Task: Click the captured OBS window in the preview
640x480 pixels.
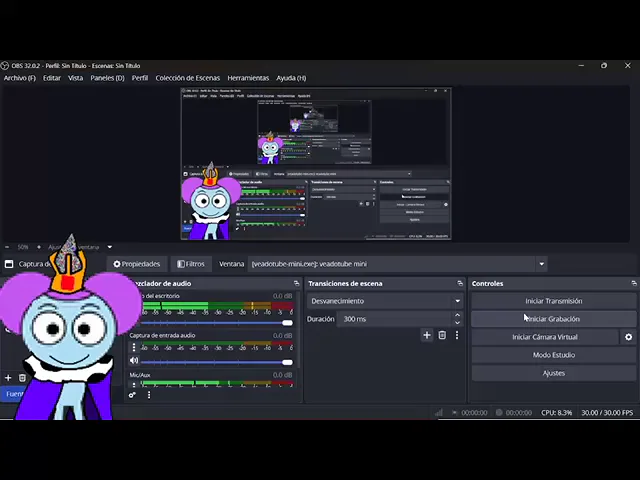Action: [x=316, y=164]
